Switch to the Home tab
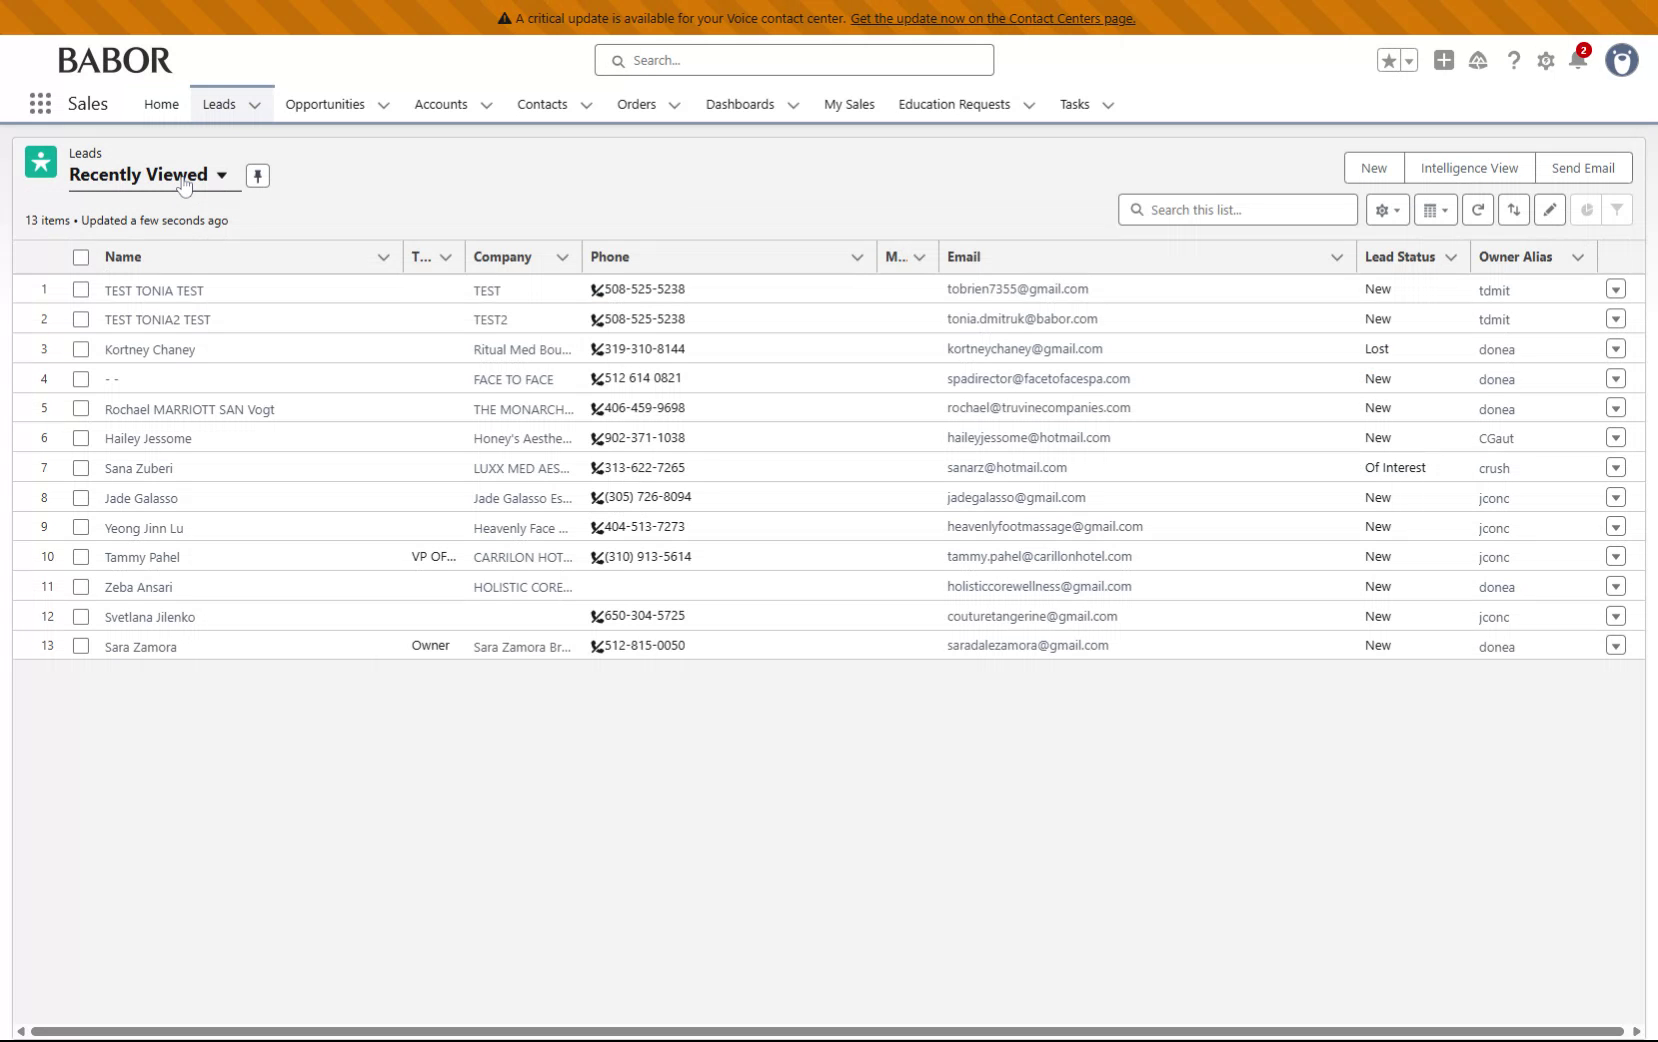Image resolution: width=1658 pixels, height=1042 pixels. [x=160, y=104]
